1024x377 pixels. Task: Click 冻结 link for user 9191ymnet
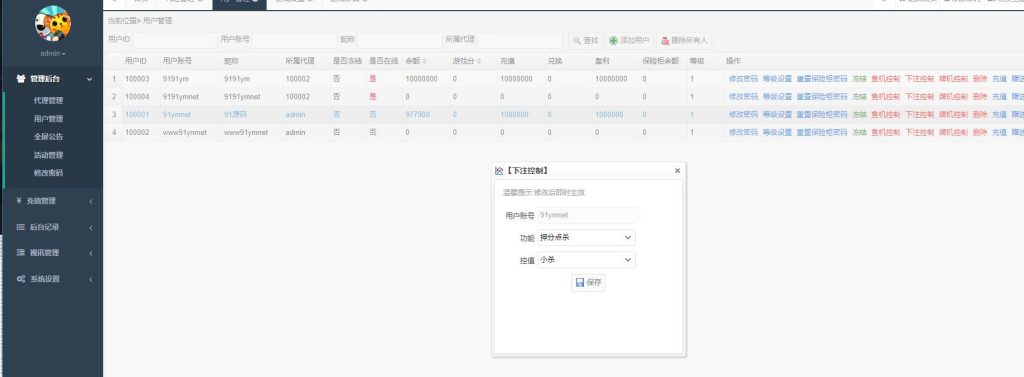[859, 97]
